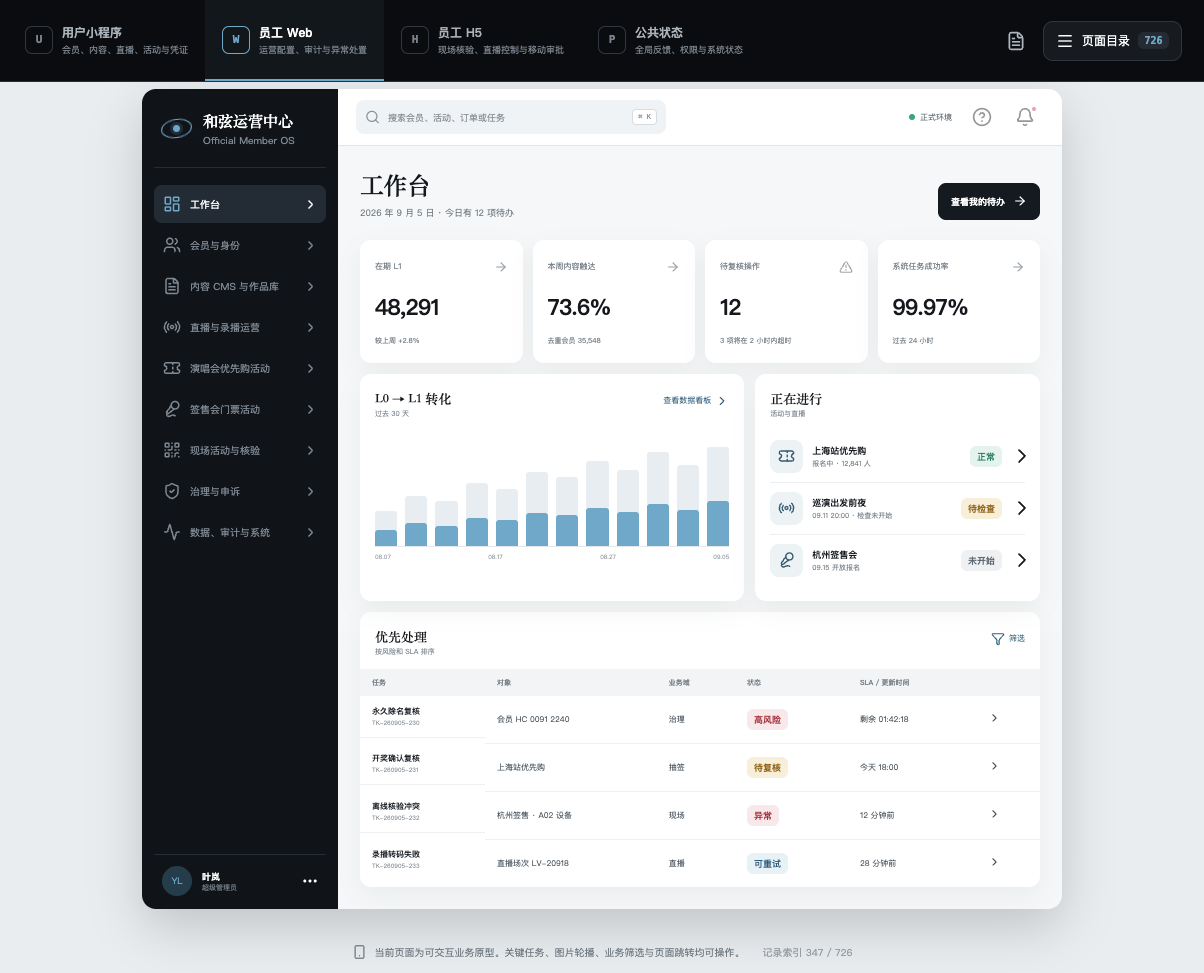
Task: Expand 现场活动与核验 chevron
Action: coord(310,450)
